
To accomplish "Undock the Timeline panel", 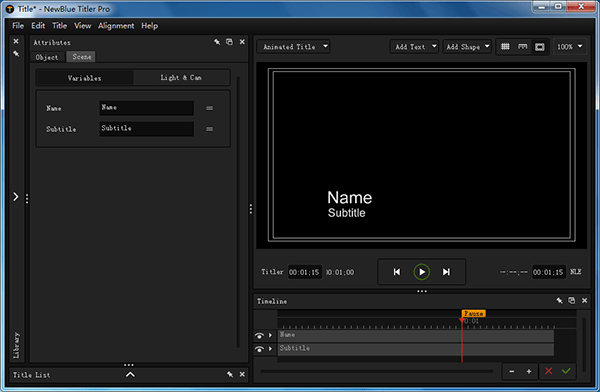I will tap(572, 301).
